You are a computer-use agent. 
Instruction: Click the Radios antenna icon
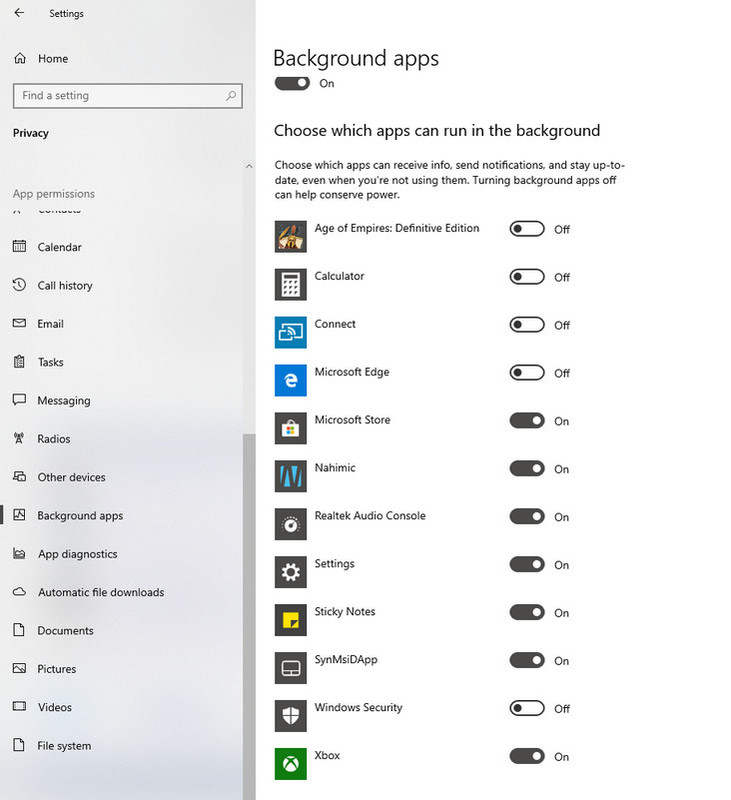pos(19,438)
